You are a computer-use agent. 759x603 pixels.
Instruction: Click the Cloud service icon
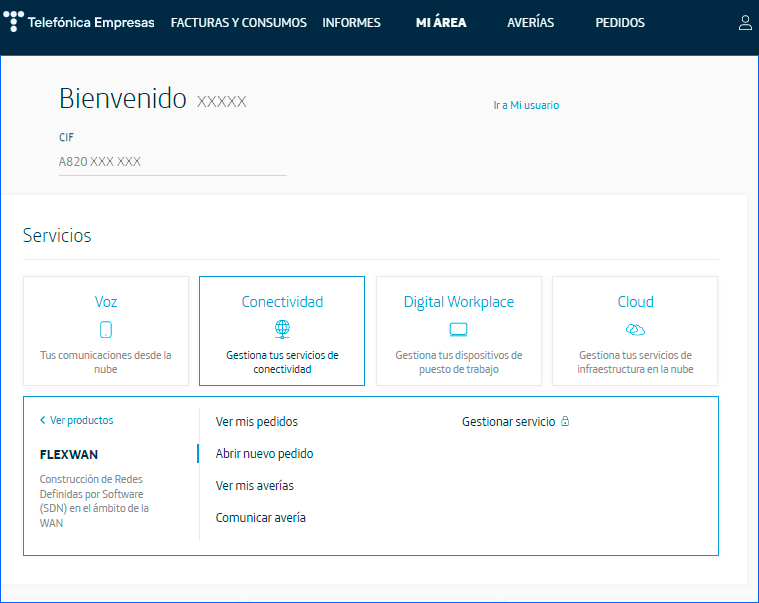pyautogui.click(x=635, y=330)
